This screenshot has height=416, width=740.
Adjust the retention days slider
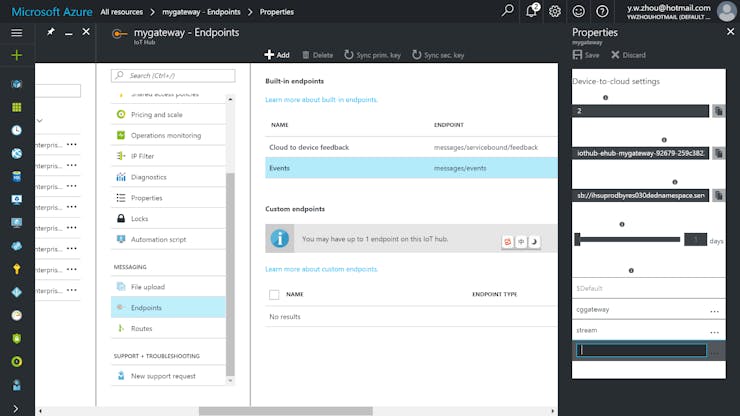[x=578, y=239]
